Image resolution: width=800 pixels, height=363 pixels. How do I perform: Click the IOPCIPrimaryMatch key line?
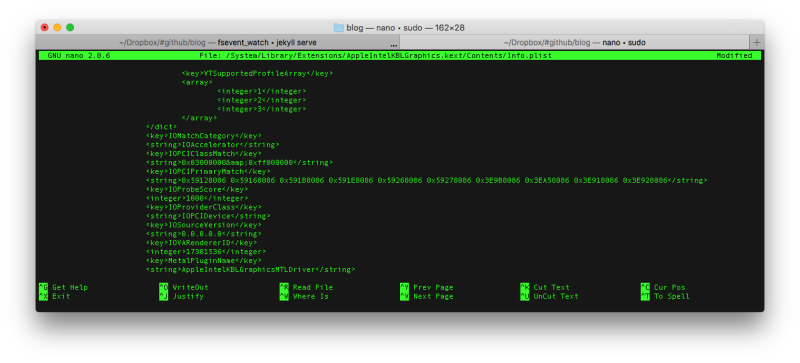(x=208, y=172)
